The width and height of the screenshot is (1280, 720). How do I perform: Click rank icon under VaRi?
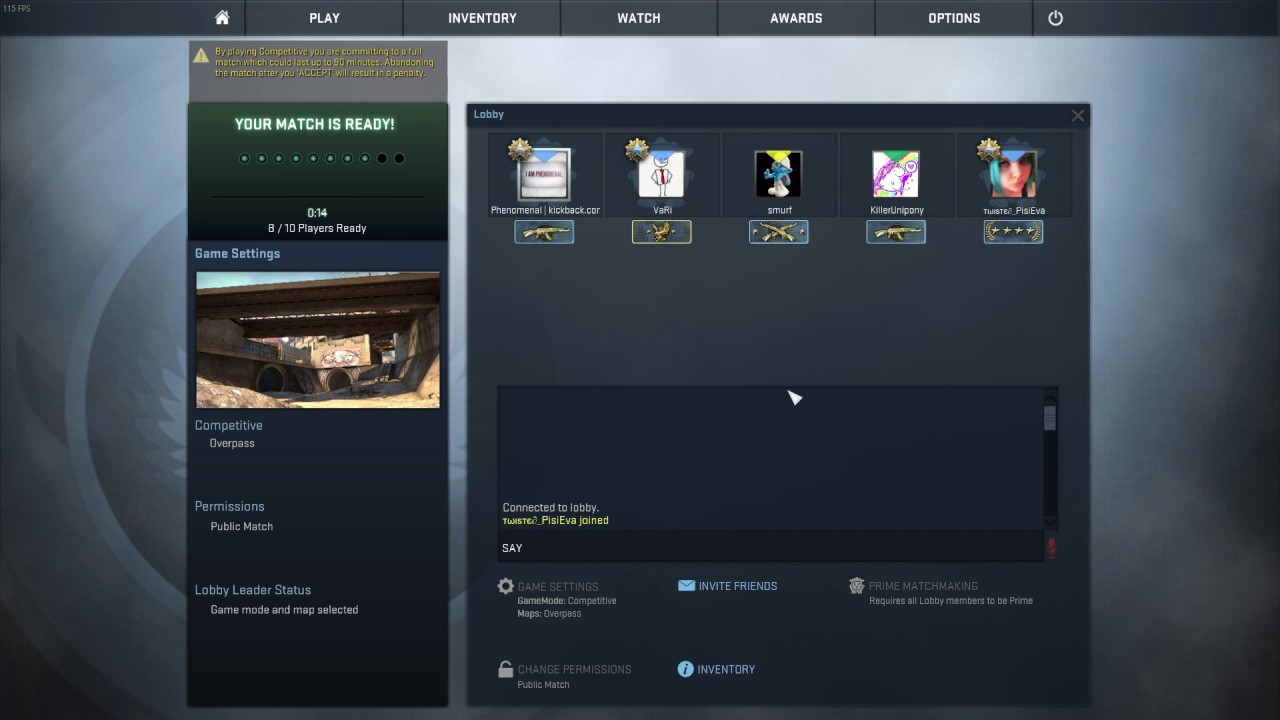[661, 232]
